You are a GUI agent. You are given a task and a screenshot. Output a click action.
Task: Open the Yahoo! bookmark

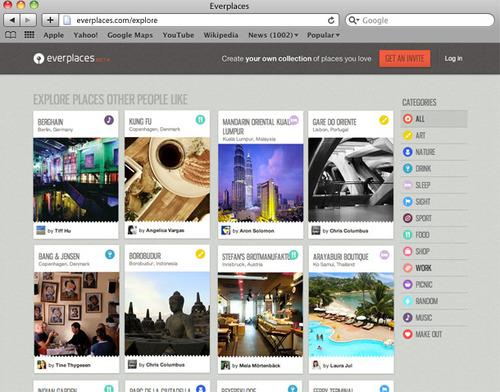pos(86,35)
